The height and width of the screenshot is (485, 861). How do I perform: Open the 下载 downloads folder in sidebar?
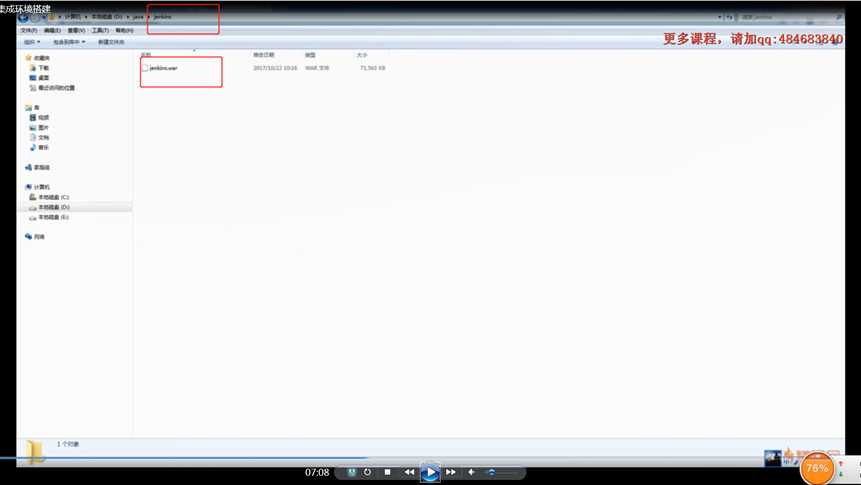pyautogui.click(x=39, y=68)
